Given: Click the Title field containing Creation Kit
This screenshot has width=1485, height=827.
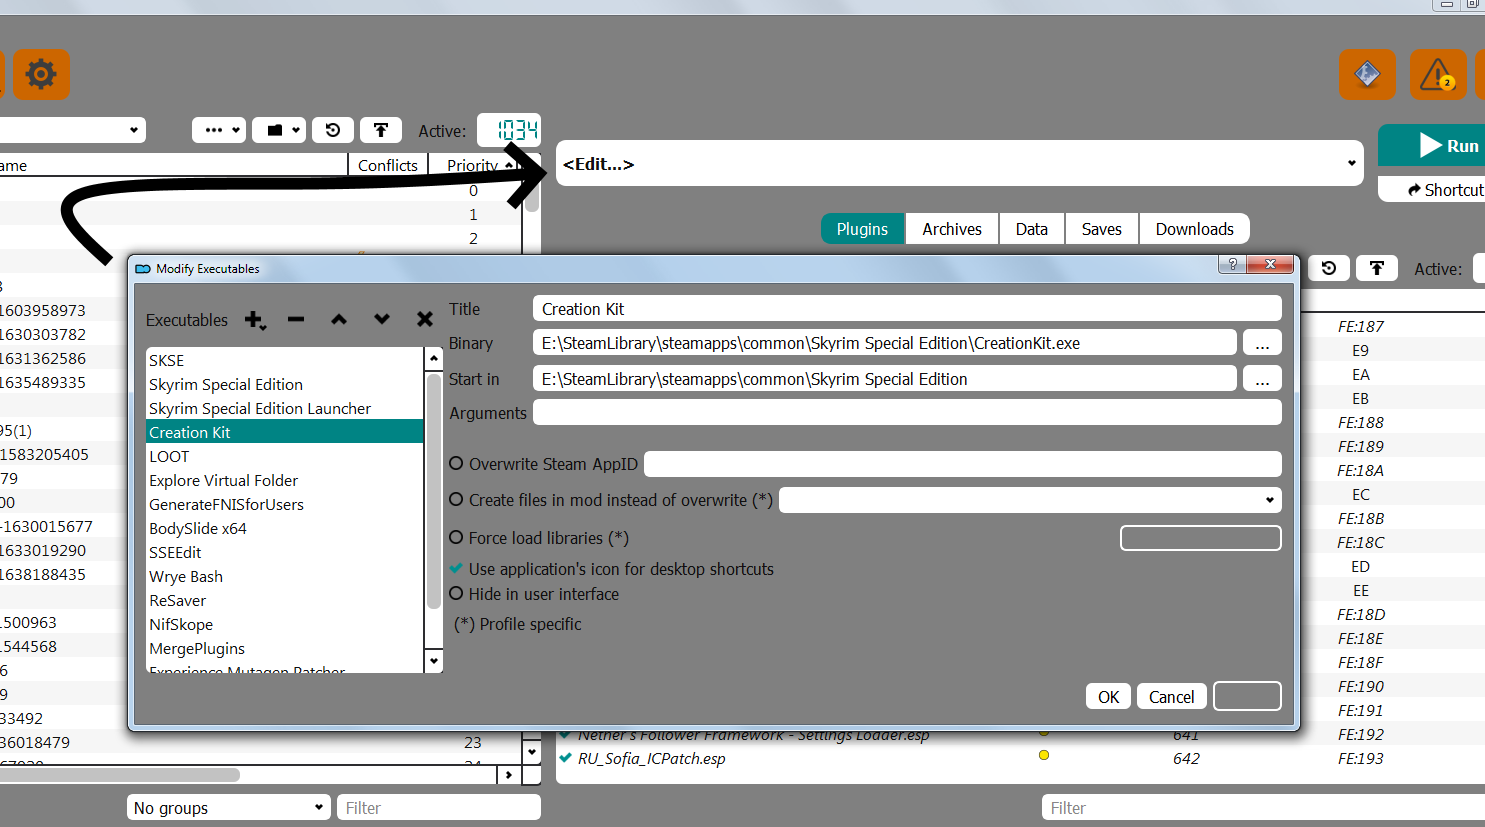Looking at the screenshot, I should click(x=907, y=309).
